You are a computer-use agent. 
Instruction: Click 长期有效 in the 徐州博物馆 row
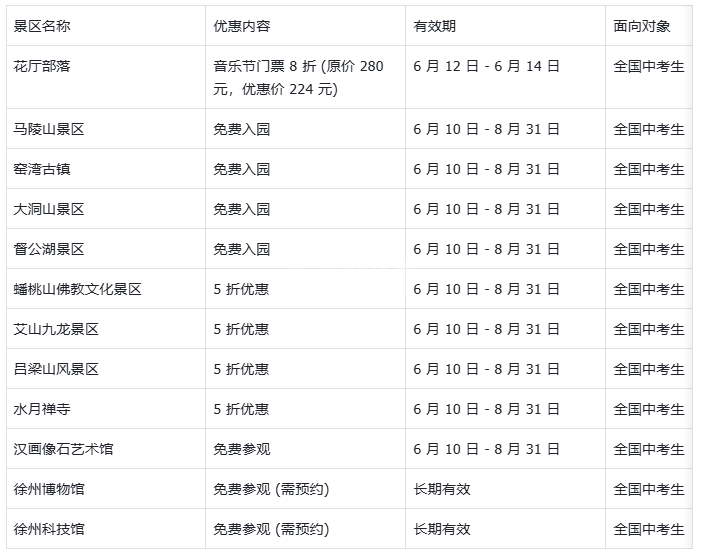[x=442, y=489]
